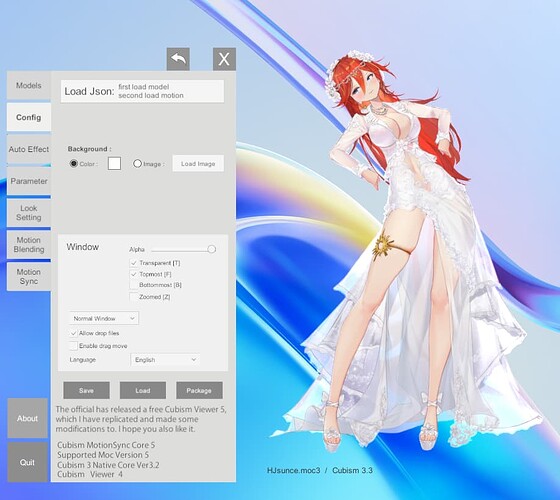Go to the Motion Sync tab
The image size is (560, 500).
pyautogui.click(x=29, y=276)
